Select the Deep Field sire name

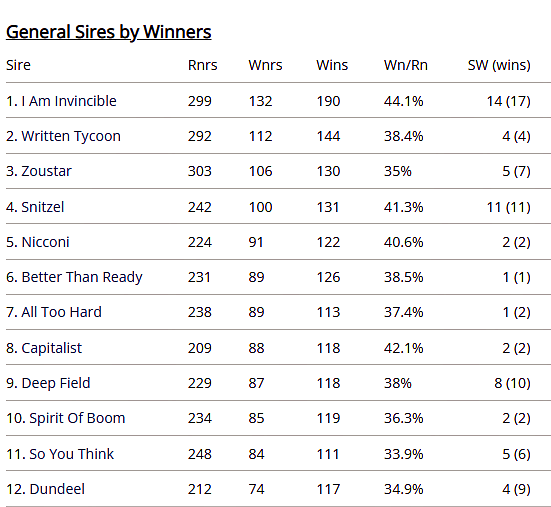click(56, 383)
